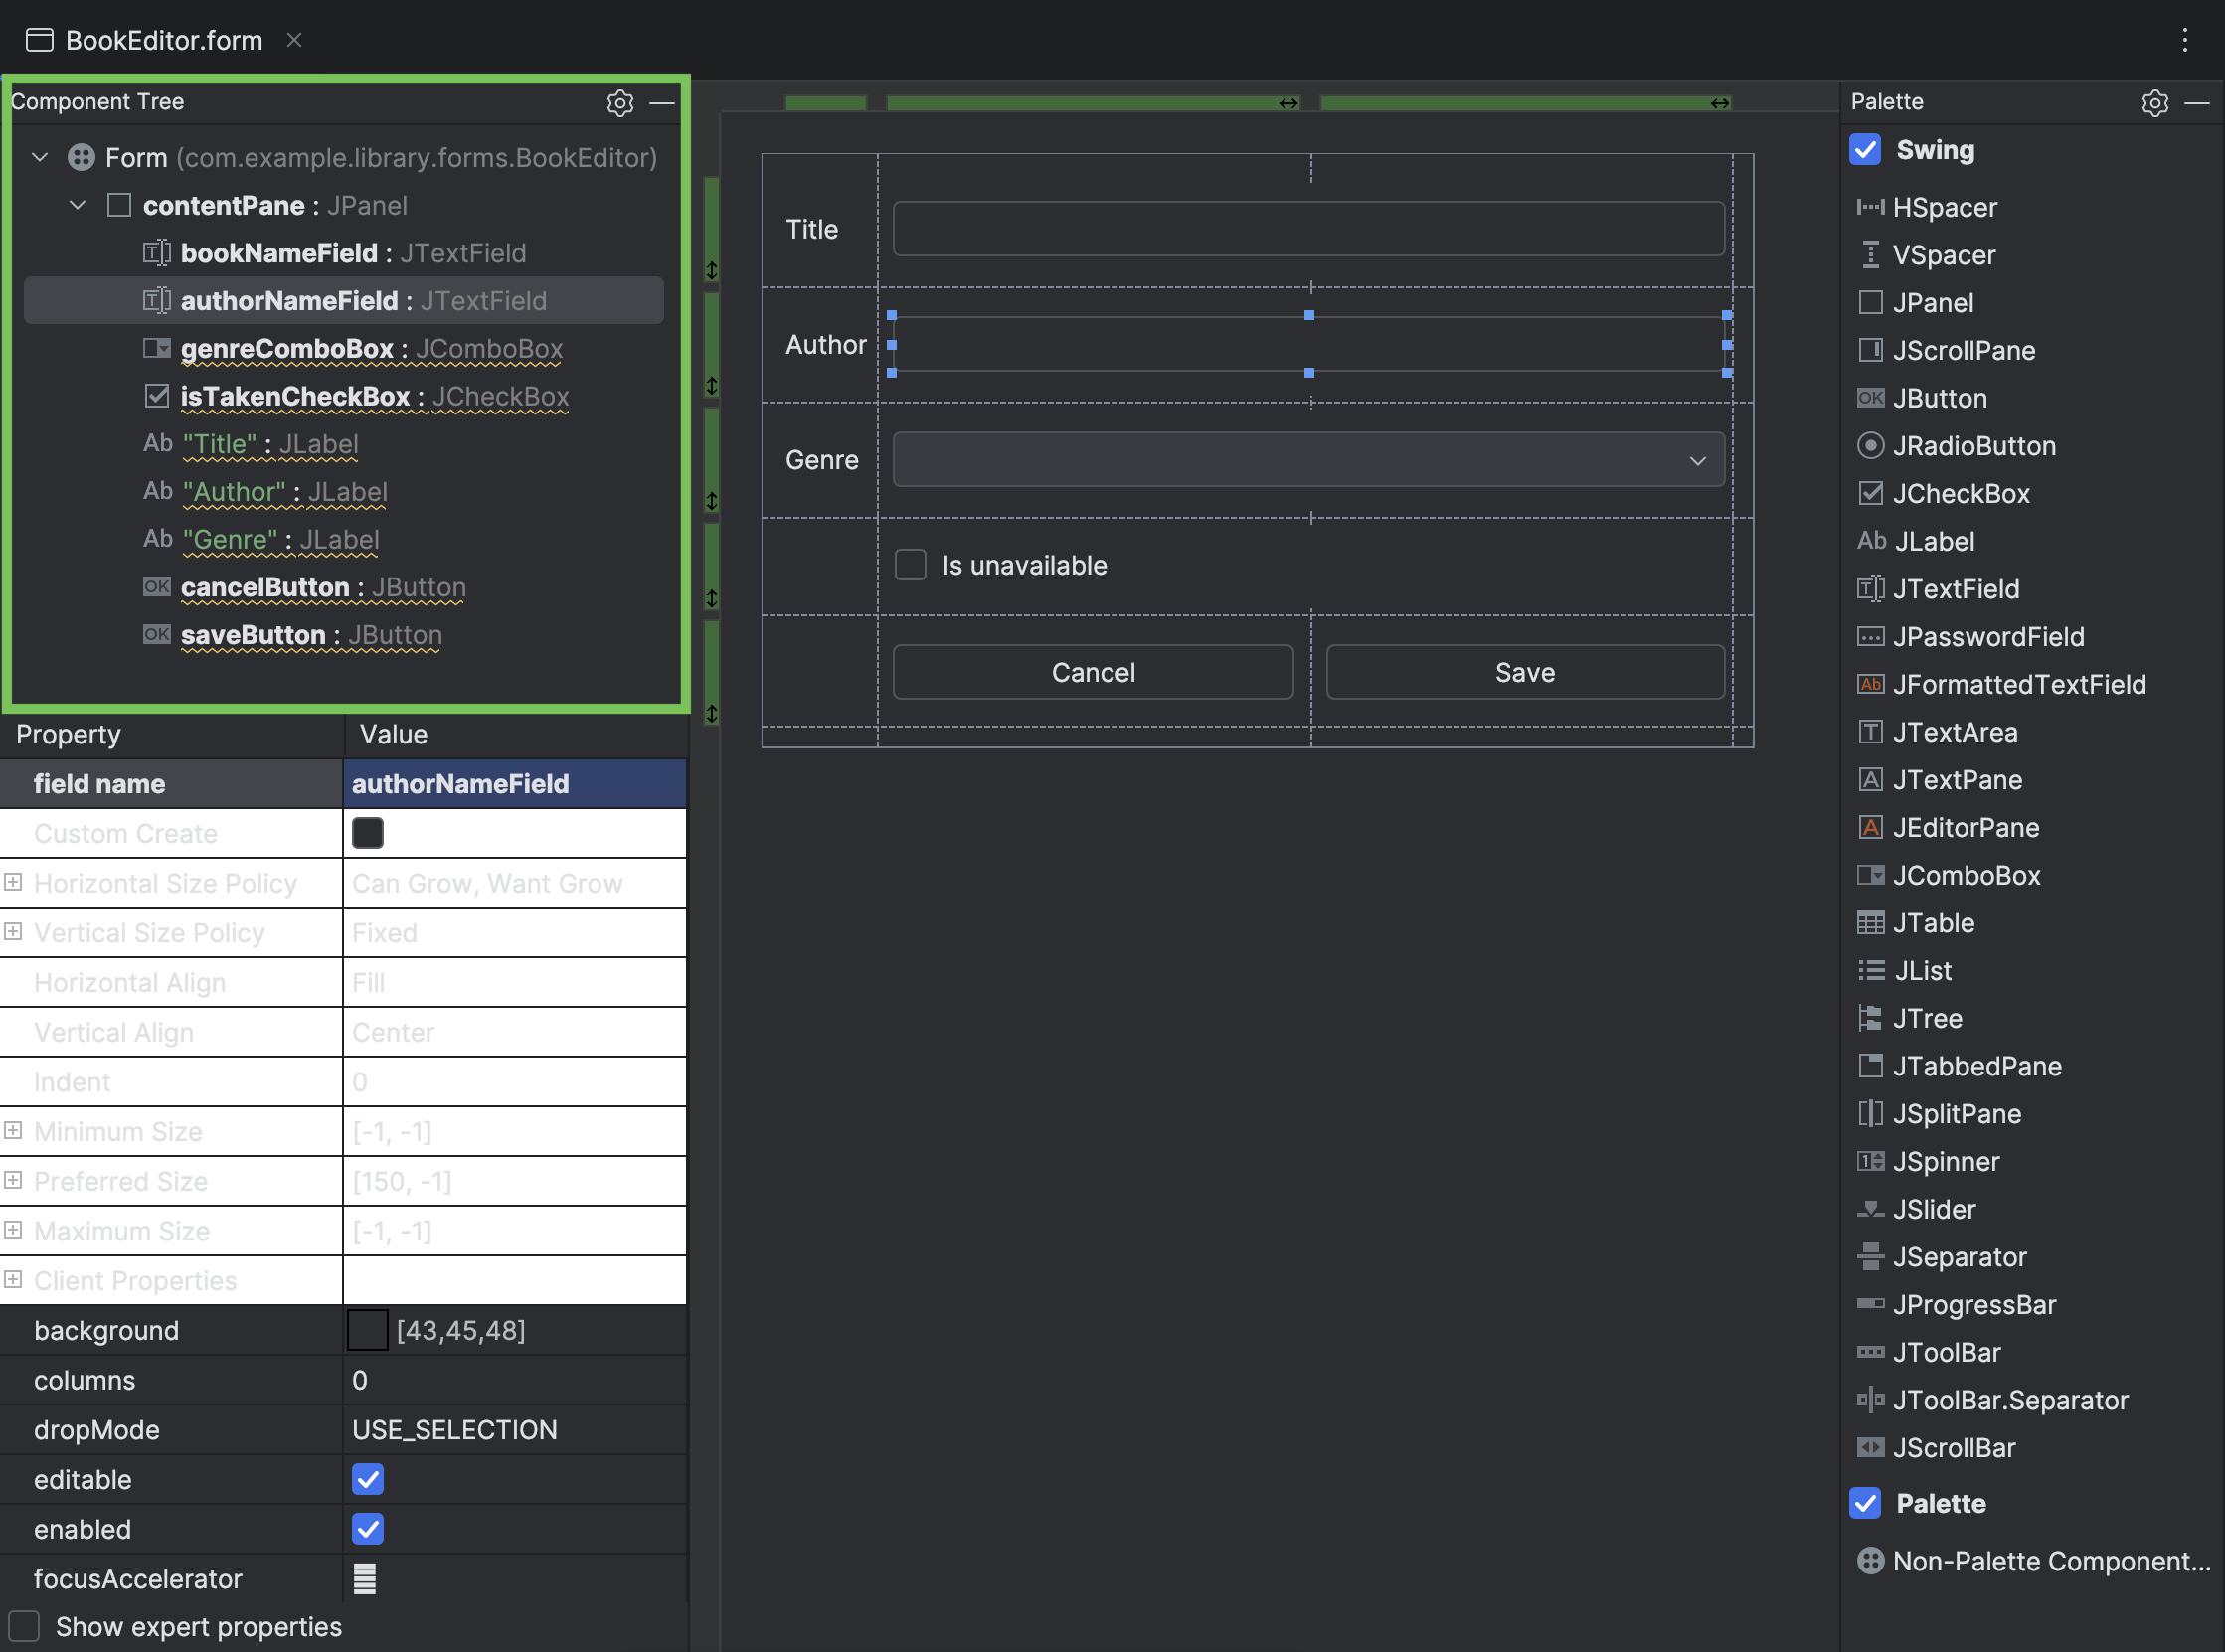Collapse the contentPane node in Component Tree
2225x1652 pixels.
tap(77, 205)
